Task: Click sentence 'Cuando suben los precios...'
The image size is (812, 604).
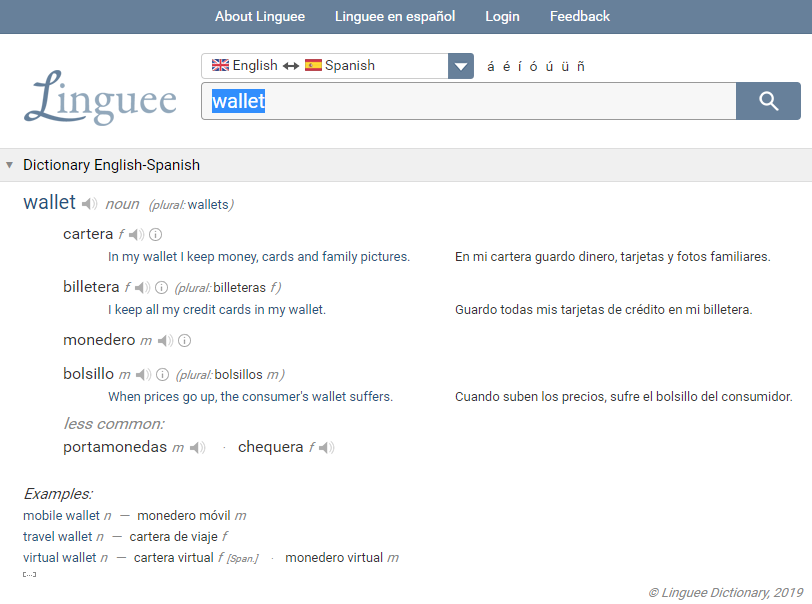Action: click(624, 397)
